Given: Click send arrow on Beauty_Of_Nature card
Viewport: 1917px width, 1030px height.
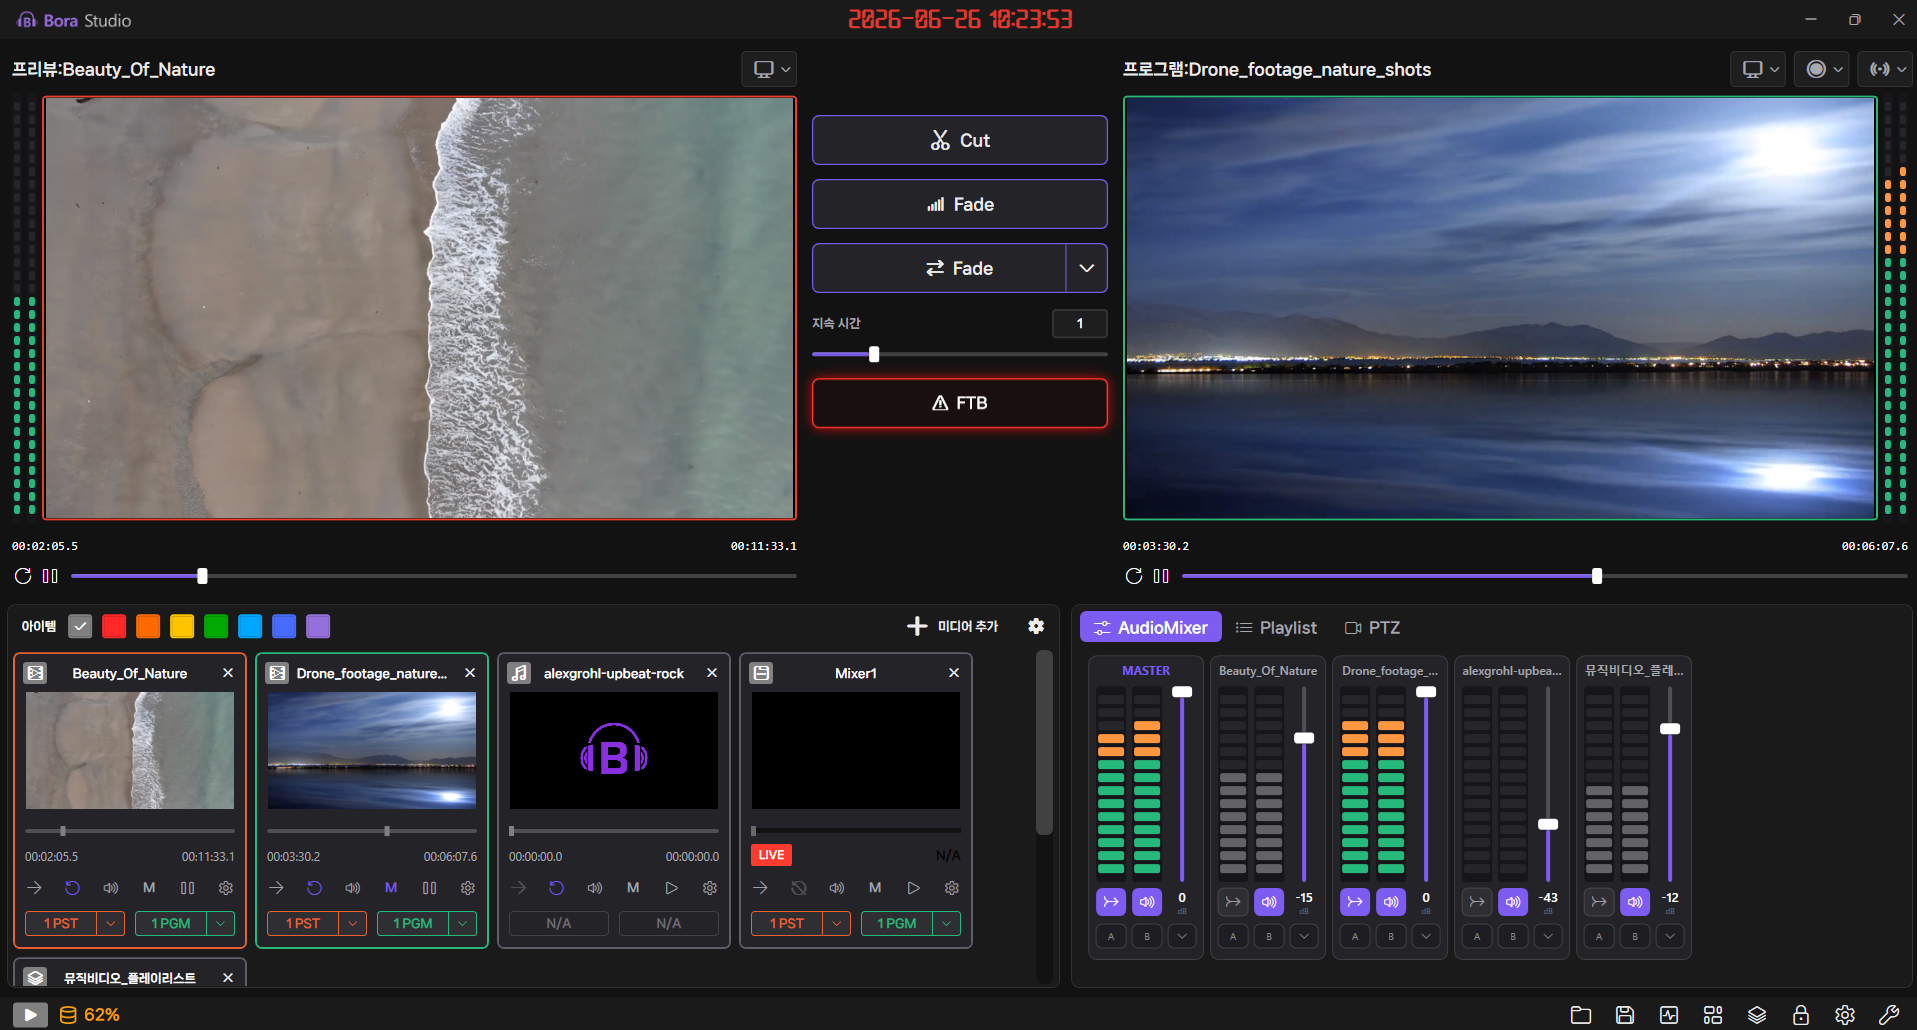Looking at the screenshot, I should 35,888.
